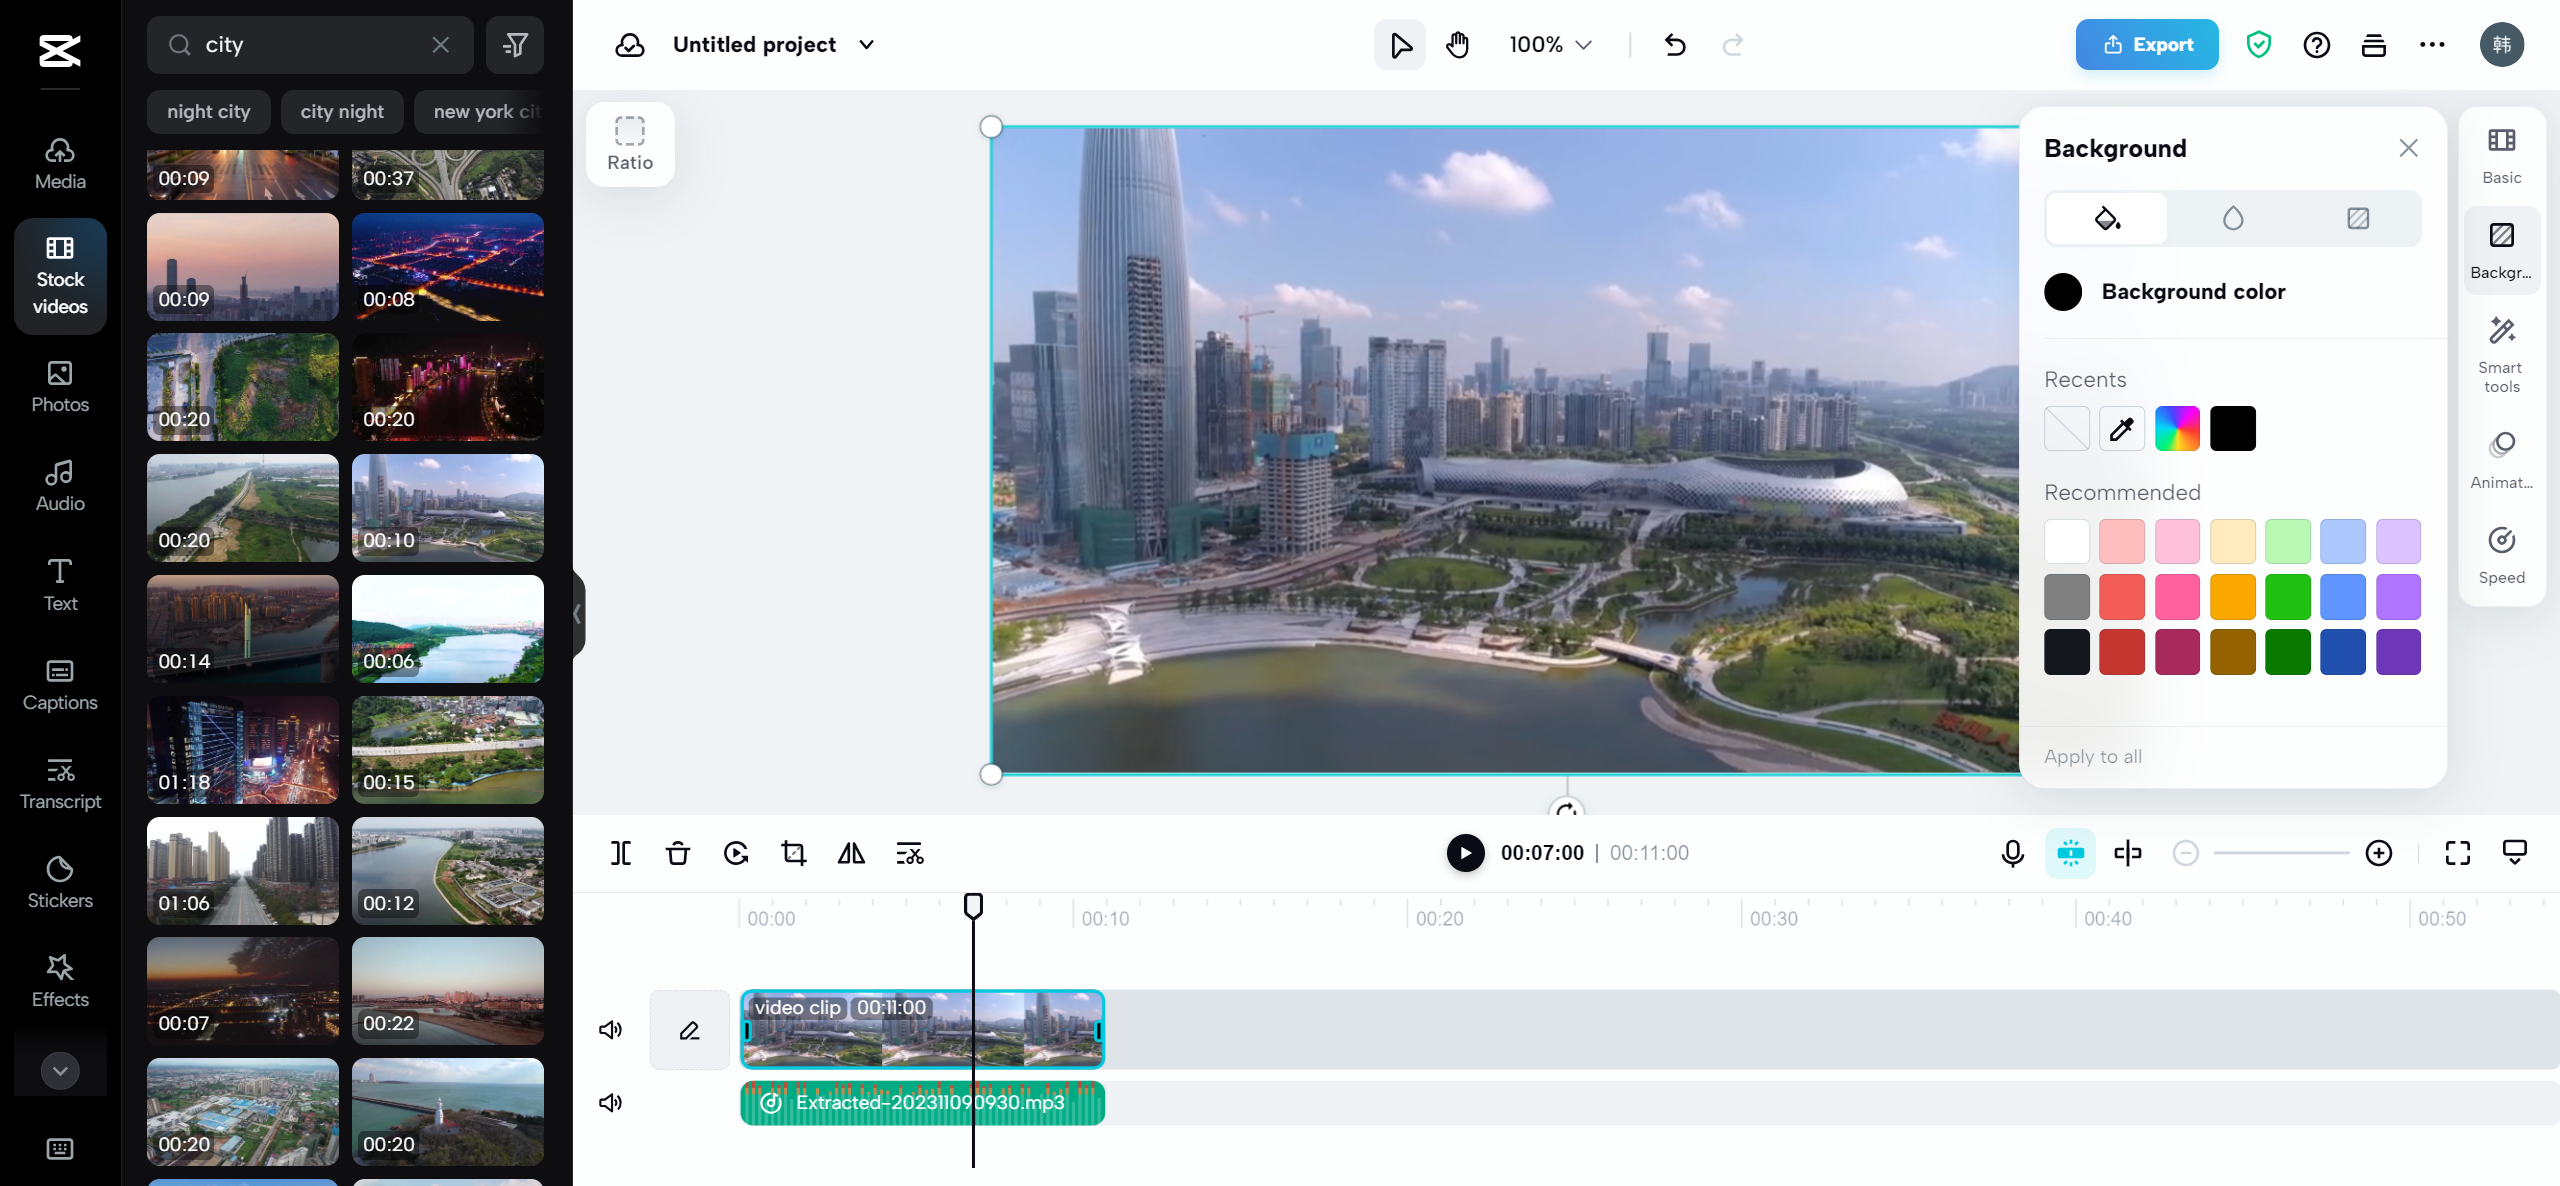Open the Effects panel
This screenshot has width=2560, height=1186.
(x=60, y=982)
